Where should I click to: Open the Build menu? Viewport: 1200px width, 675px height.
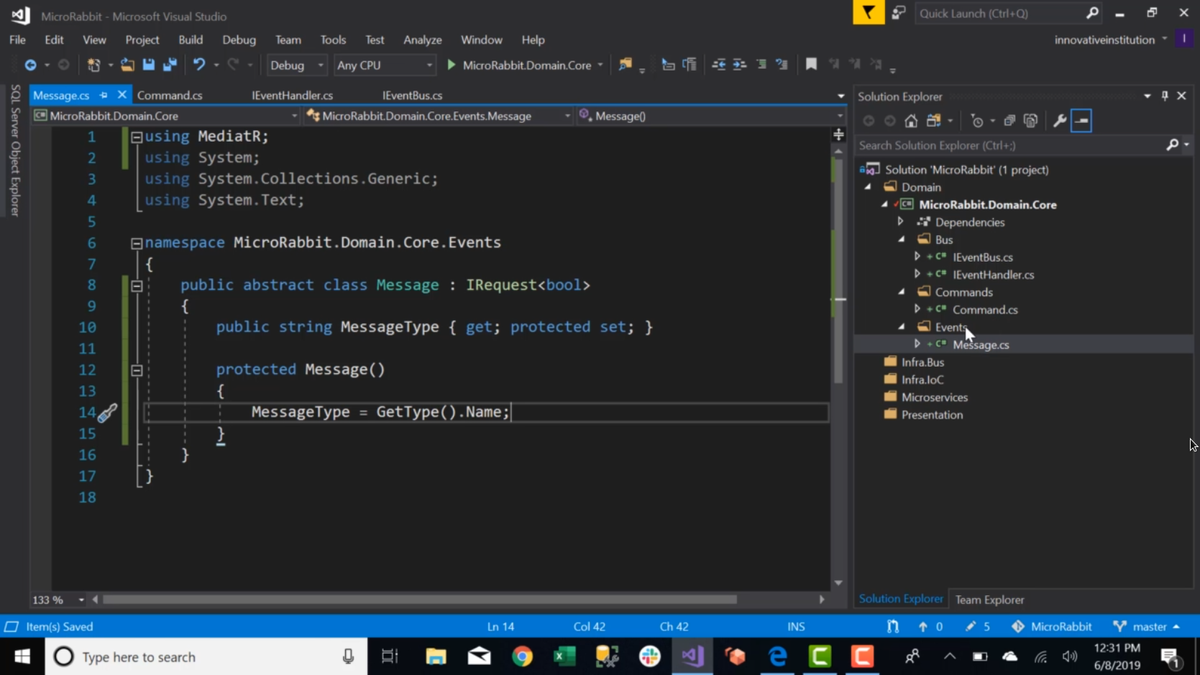pos(190,40)
